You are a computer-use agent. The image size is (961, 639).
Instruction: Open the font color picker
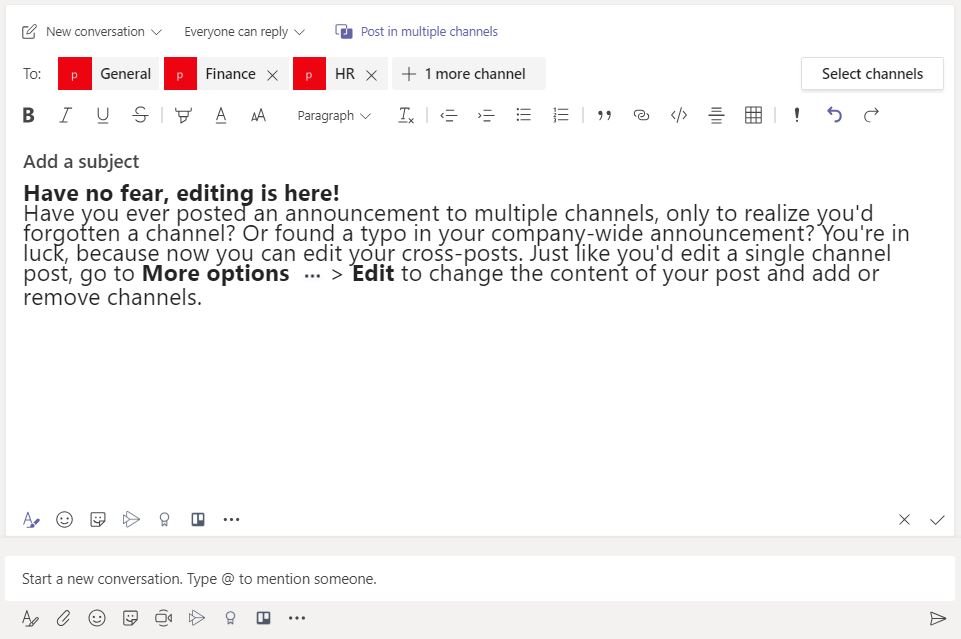(x=220, y=115)
